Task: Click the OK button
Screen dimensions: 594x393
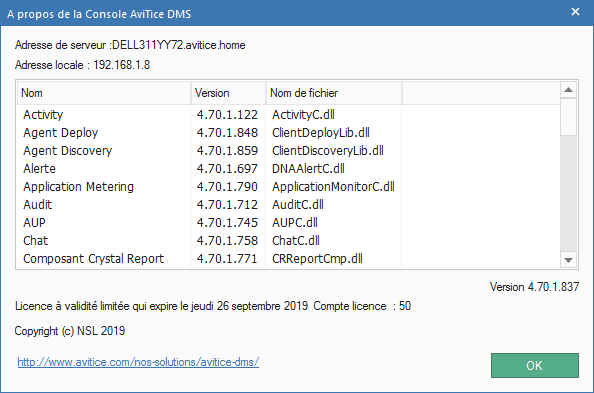Action: tap(535, 365)
